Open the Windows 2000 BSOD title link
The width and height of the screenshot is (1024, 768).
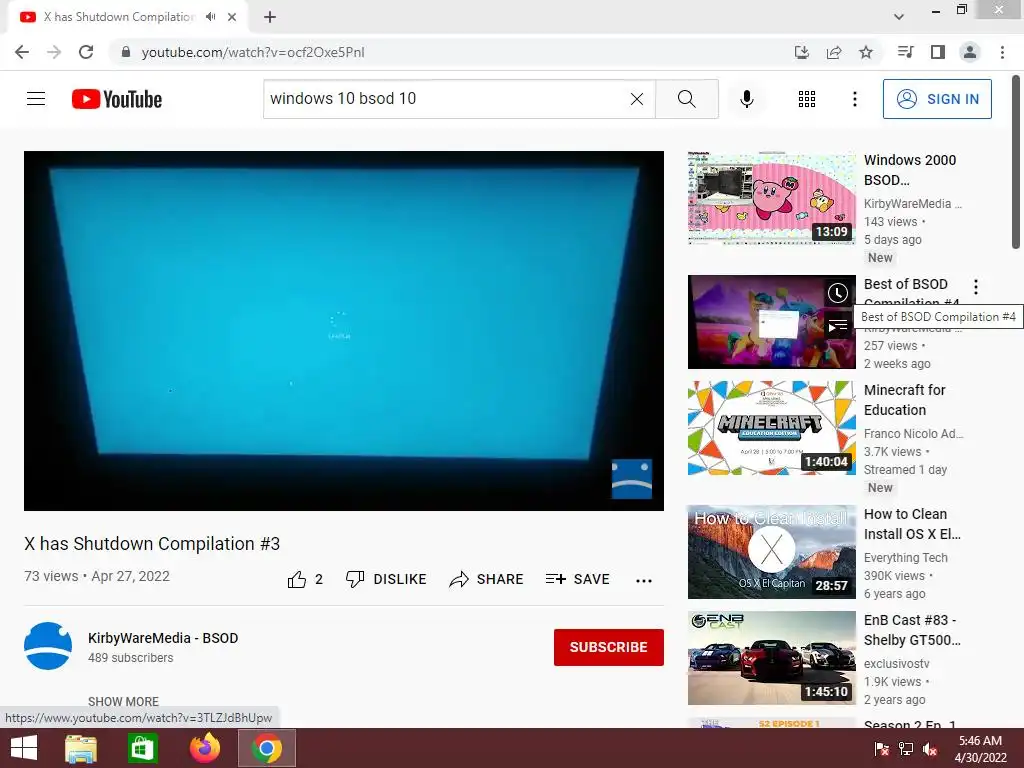click(910, 170)
